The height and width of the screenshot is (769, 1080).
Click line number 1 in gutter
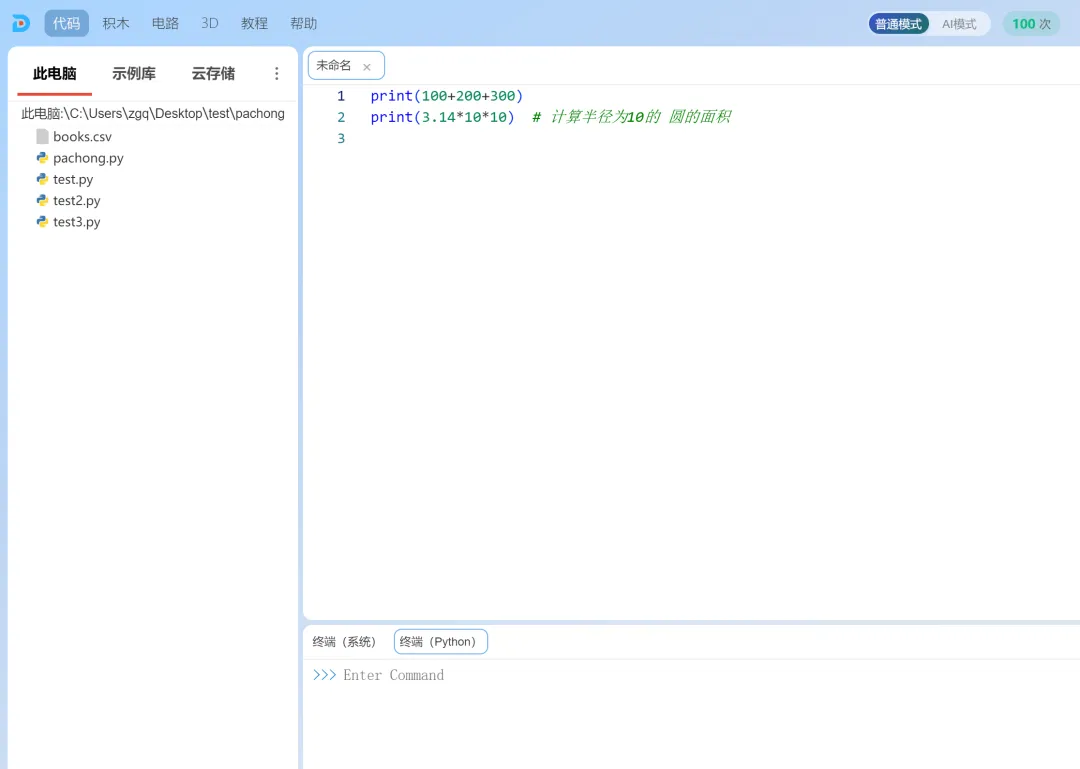341,96
